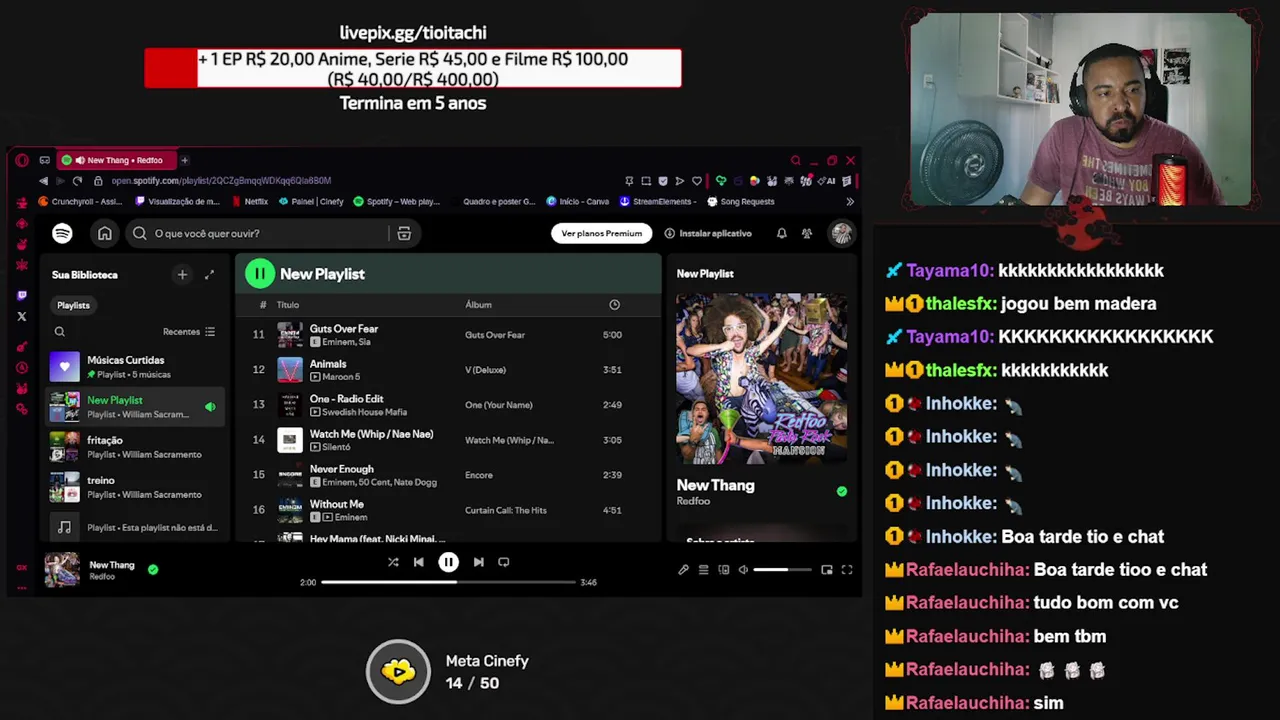Viewport: 1280px width, 720px height.
Task: Sort by duration clock column header
Action: (614, 305)
